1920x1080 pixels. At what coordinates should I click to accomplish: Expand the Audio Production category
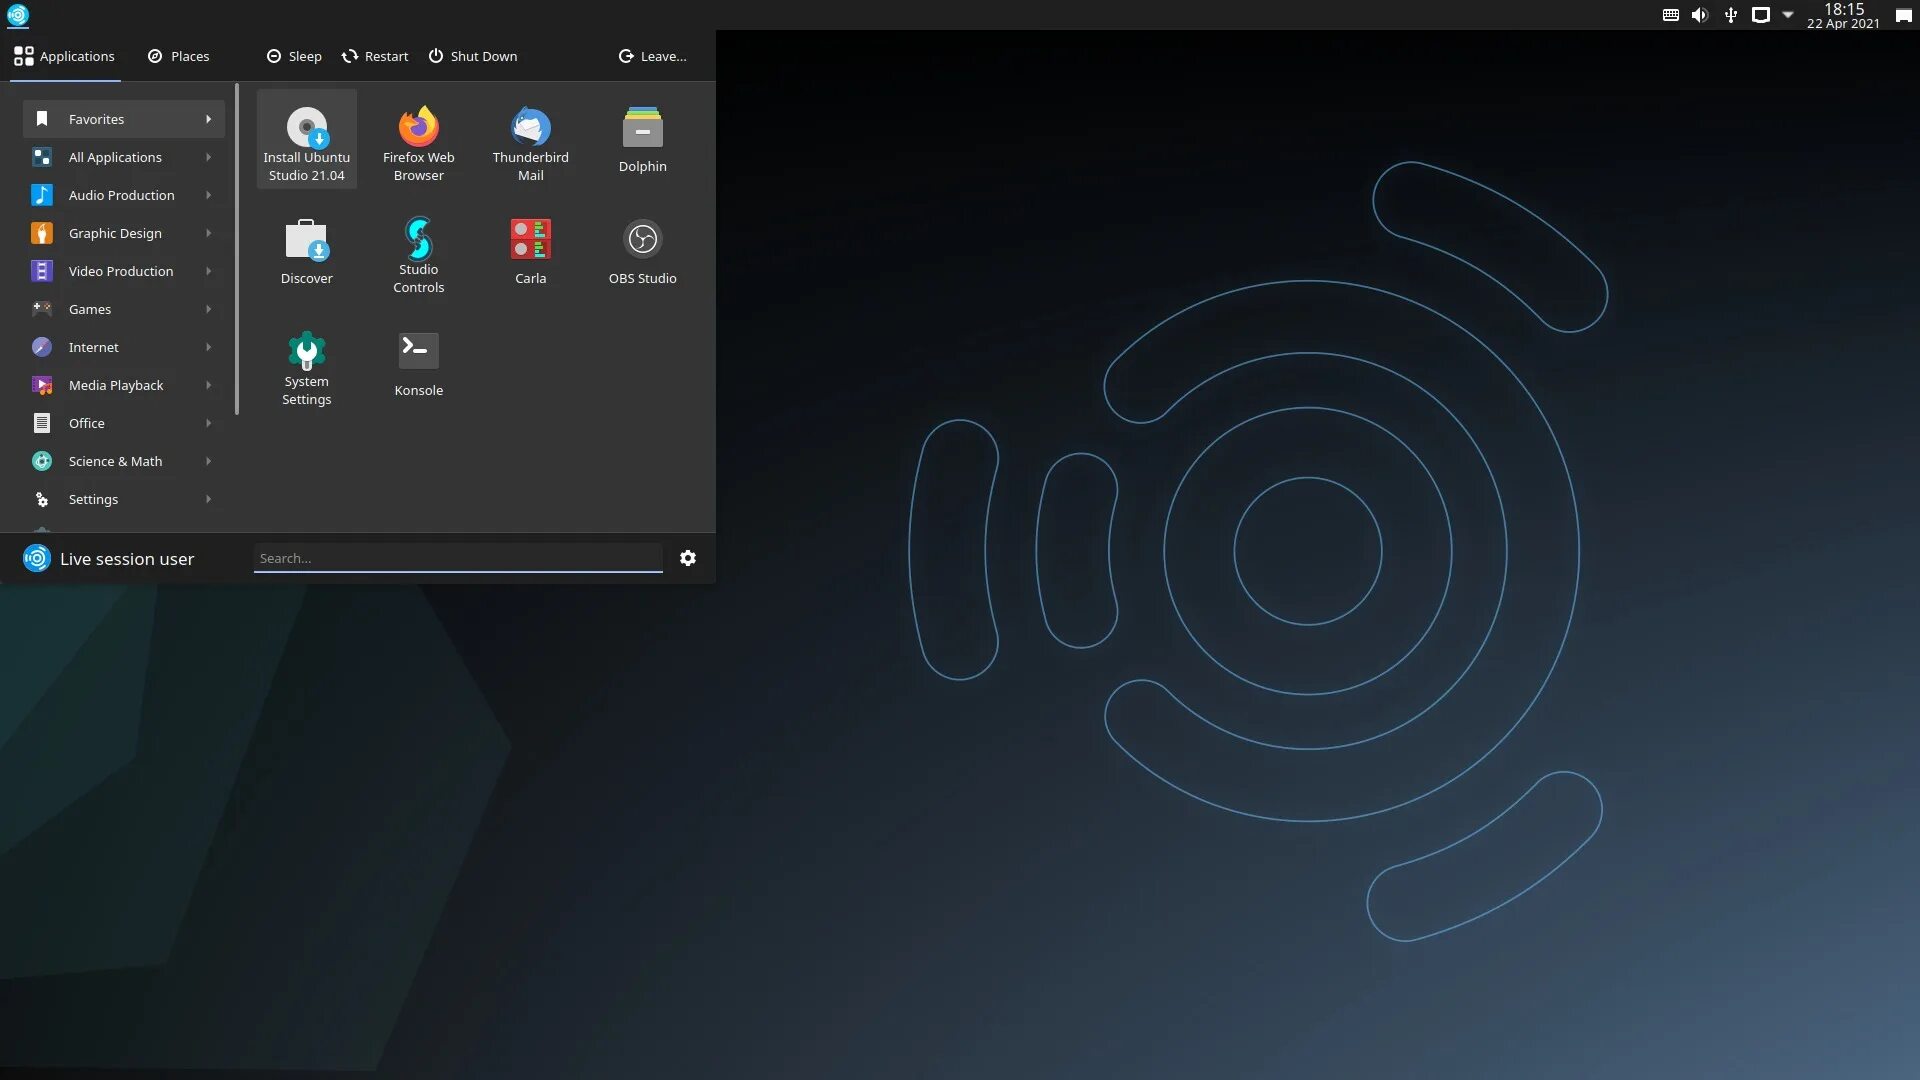[122, 195]
